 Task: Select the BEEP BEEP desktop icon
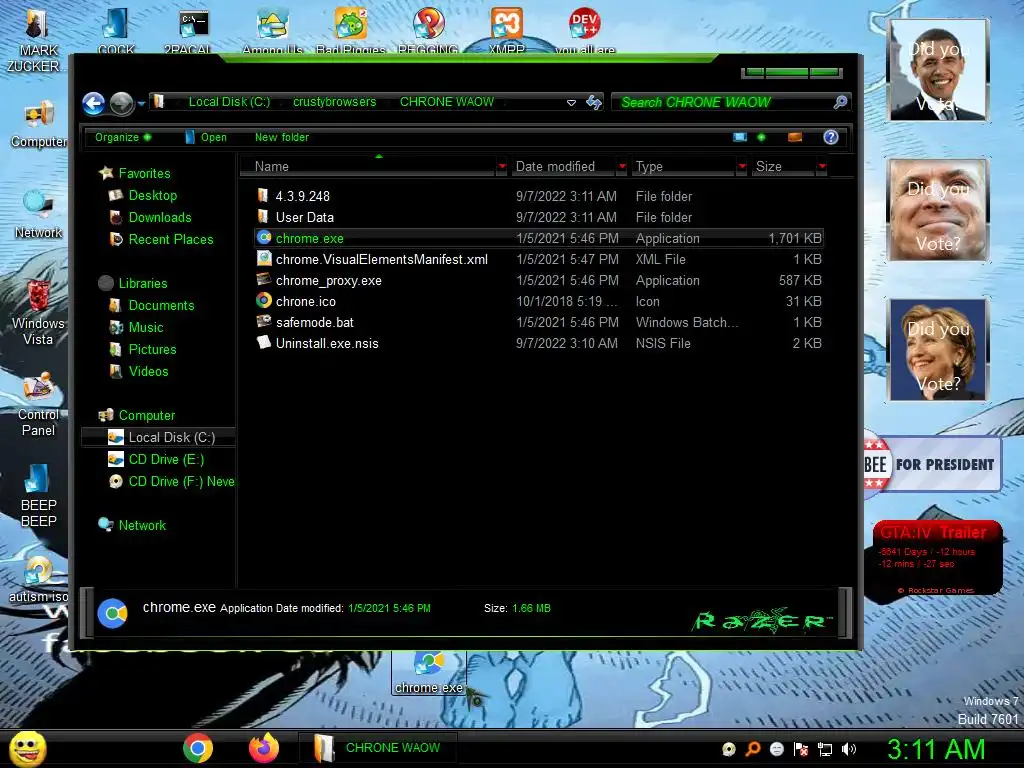pyautogui.click(x=38, y=496)
